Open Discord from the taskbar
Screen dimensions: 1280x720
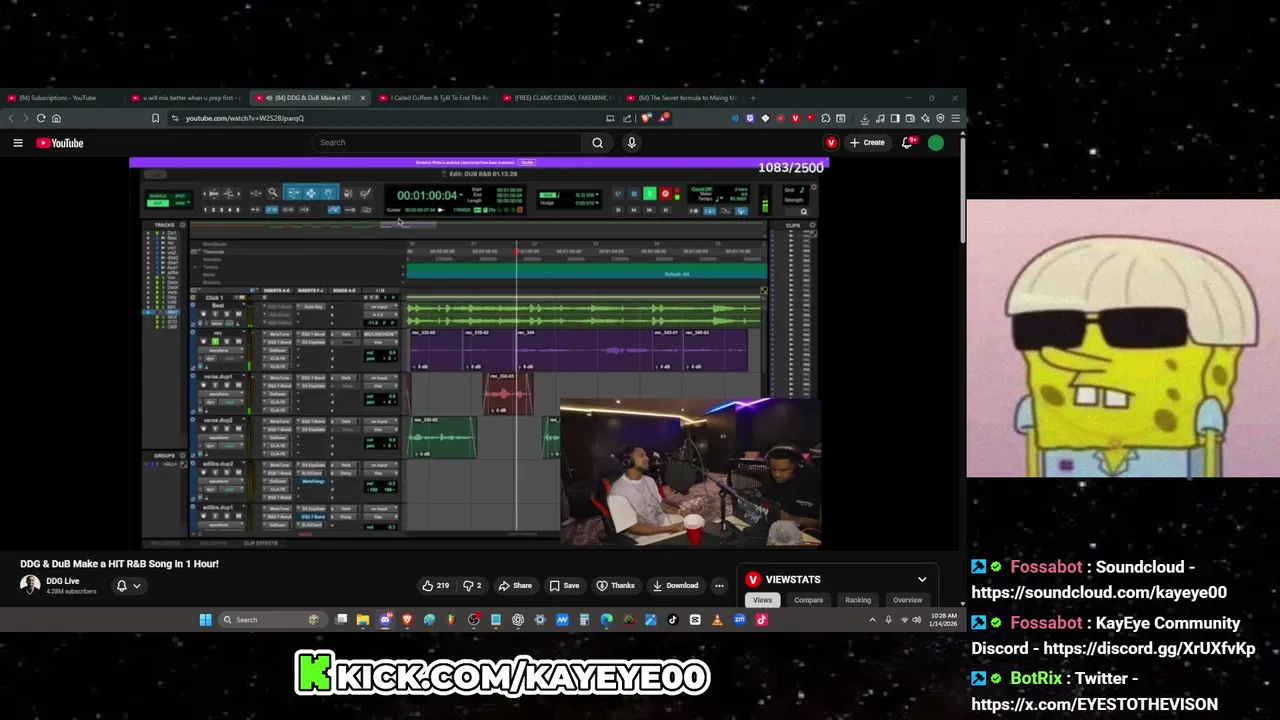pos(386,620)
